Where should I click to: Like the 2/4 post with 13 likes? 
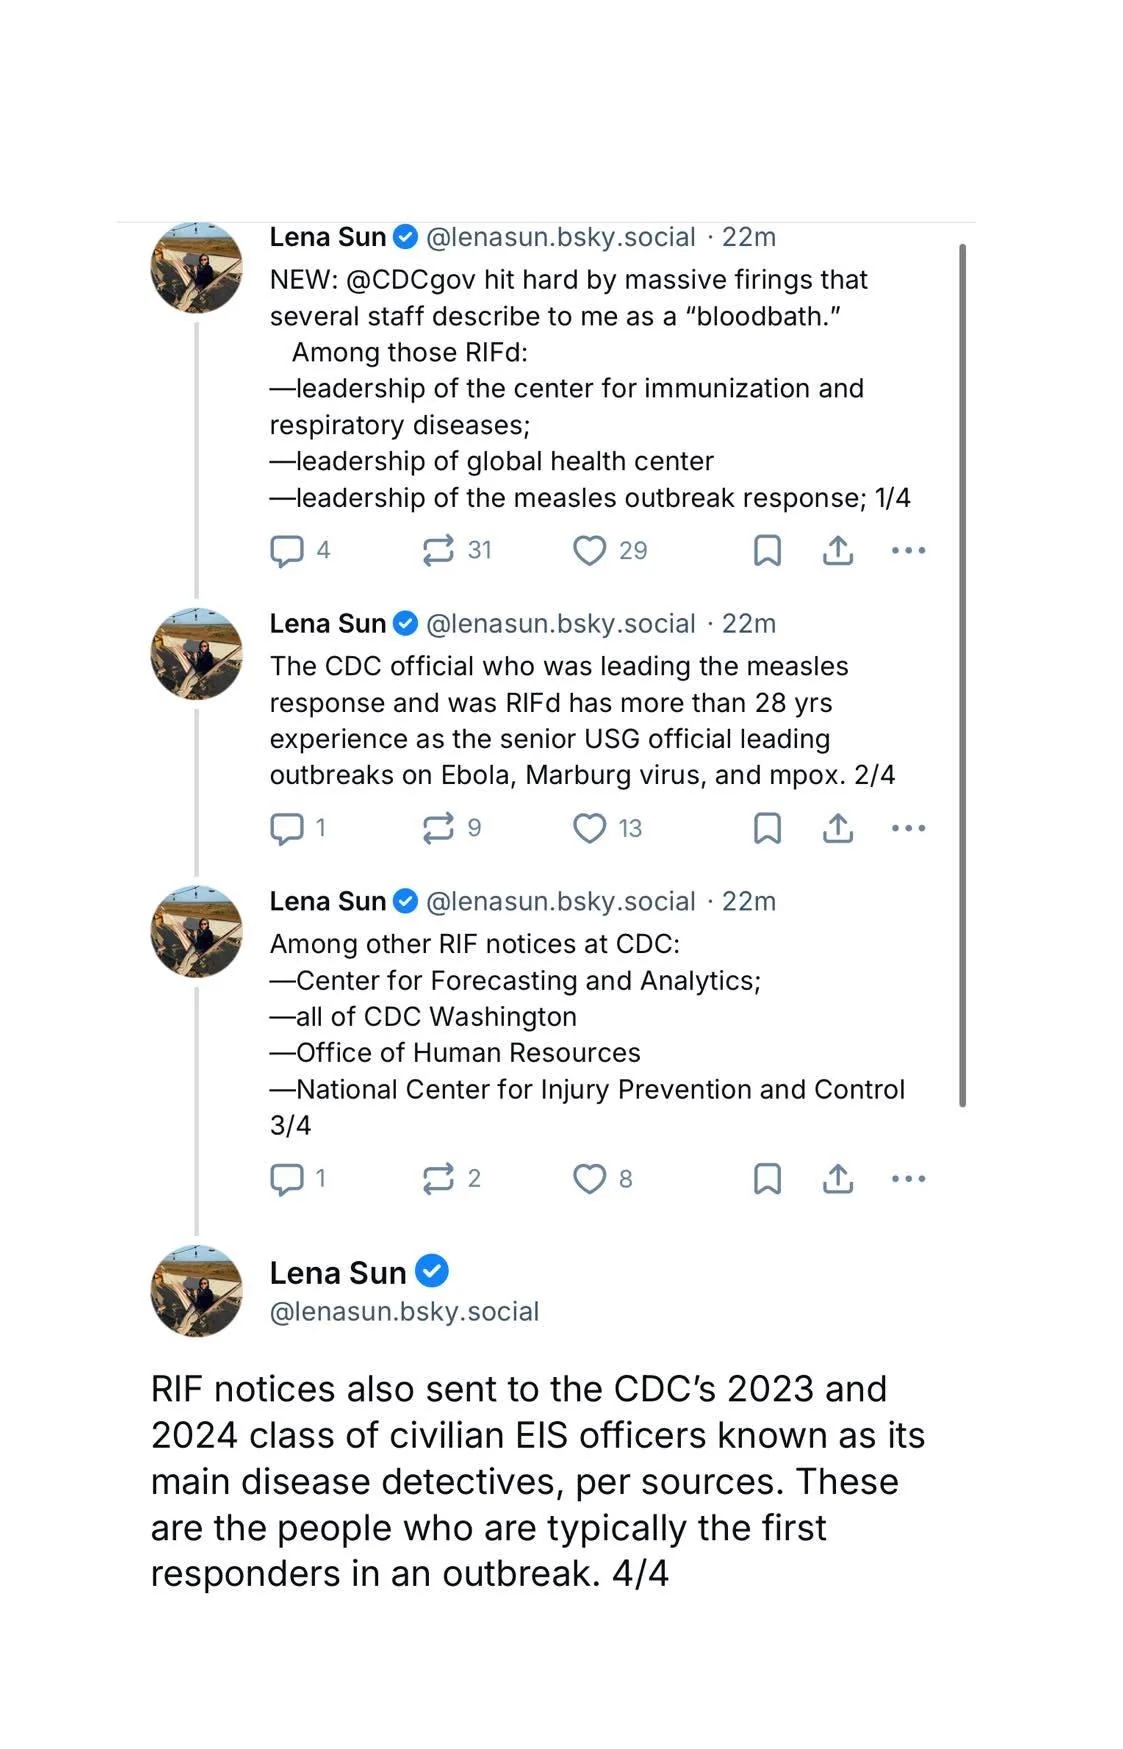tap(589, 829)
